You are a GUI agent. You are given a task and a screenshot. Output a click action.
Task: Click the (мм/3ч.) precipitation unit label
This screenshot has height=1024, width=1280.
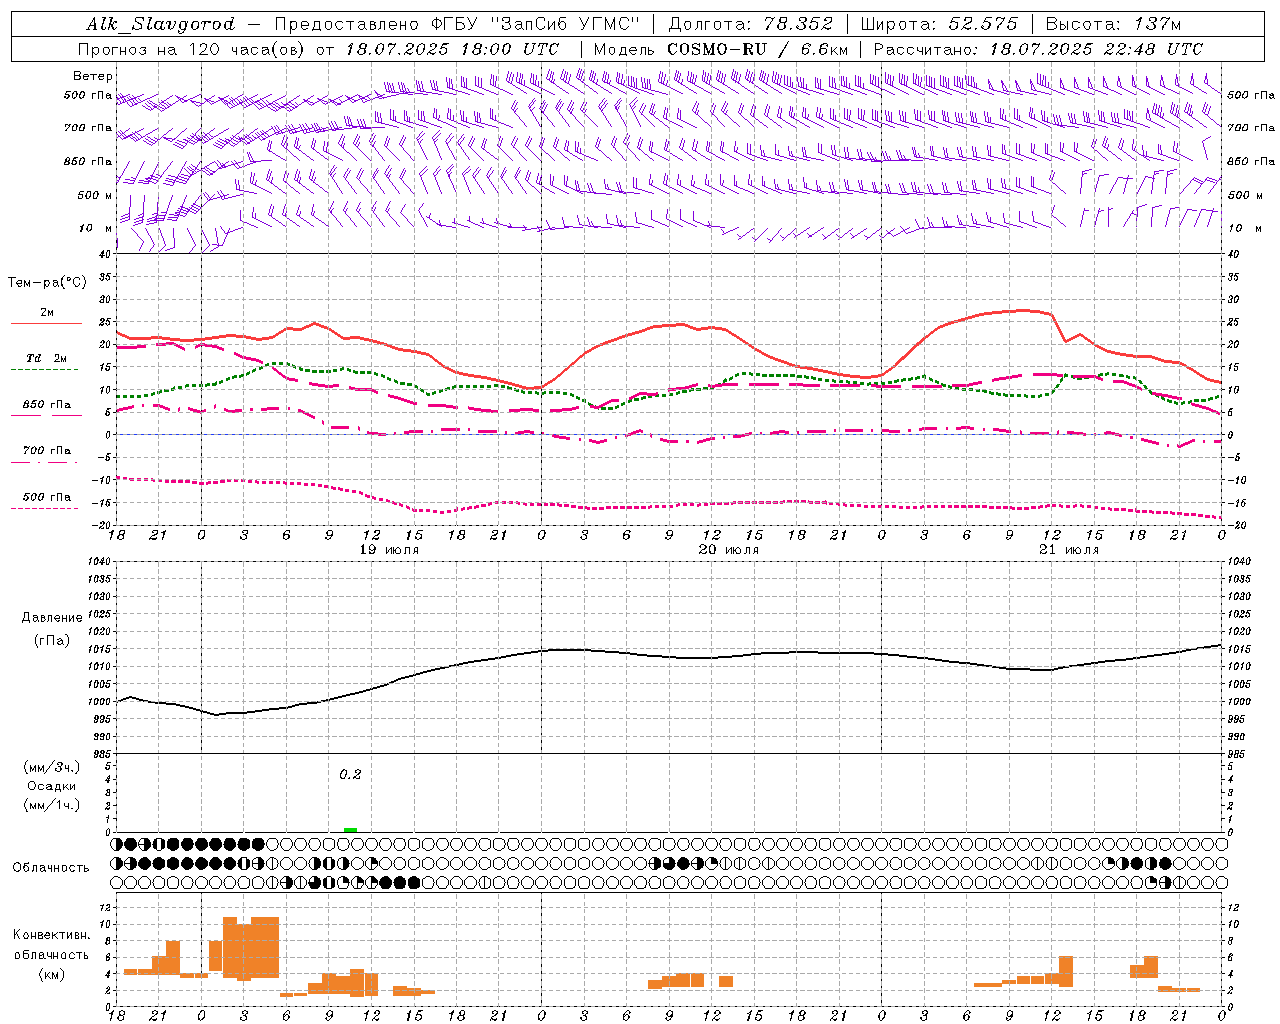click(x=52, y=767)
